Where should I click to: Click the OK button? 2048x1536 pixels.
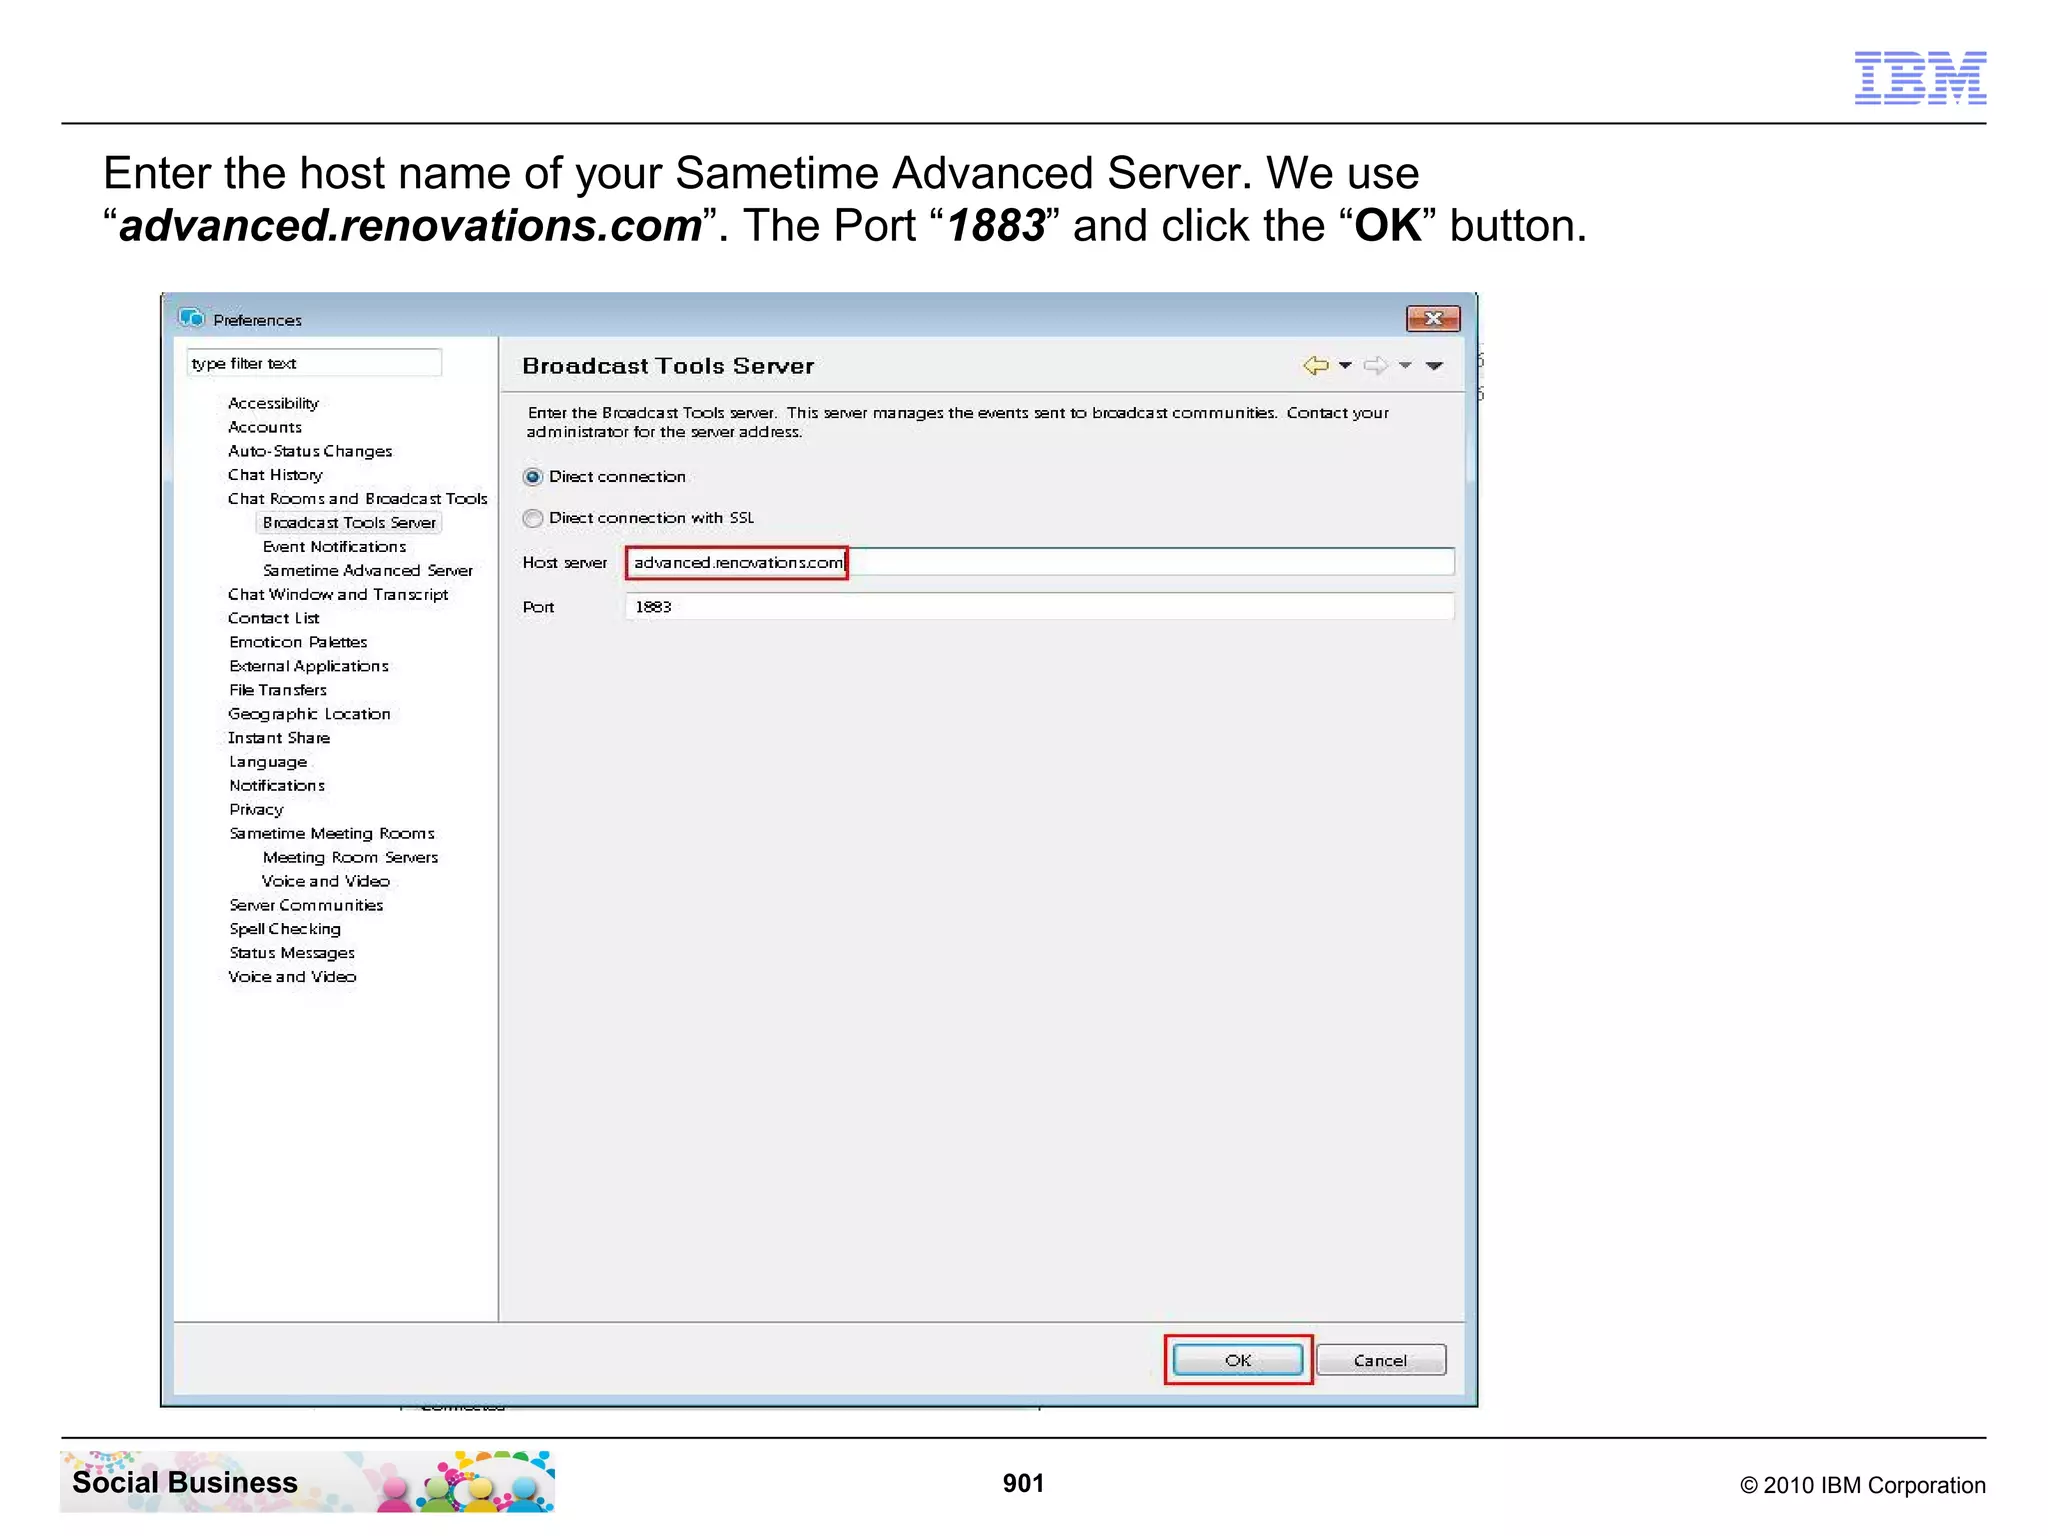pos(1238,1360)
